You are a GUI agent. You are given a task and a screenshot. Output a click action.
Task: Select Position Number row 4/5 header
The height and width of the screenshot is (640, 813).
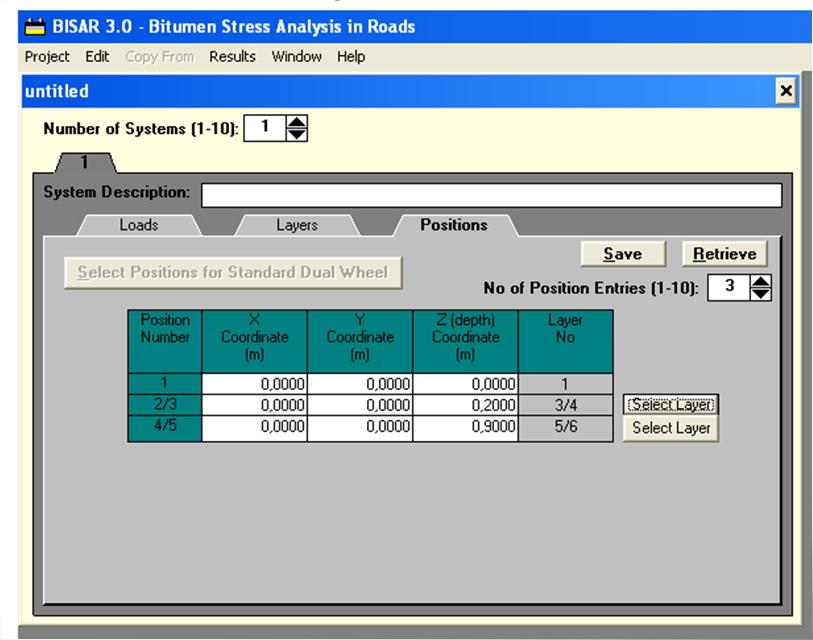165,428
